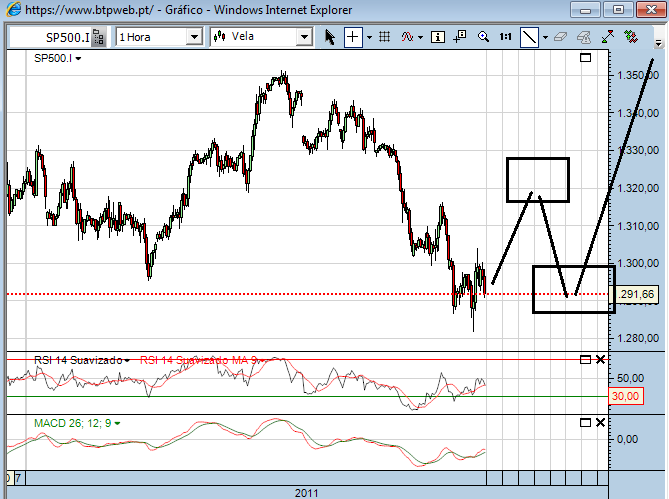Image resolution: width=669 pixels, height=499 pixels.
Task: Click the RSI 30,00 level label
Action: coord(625,396)
